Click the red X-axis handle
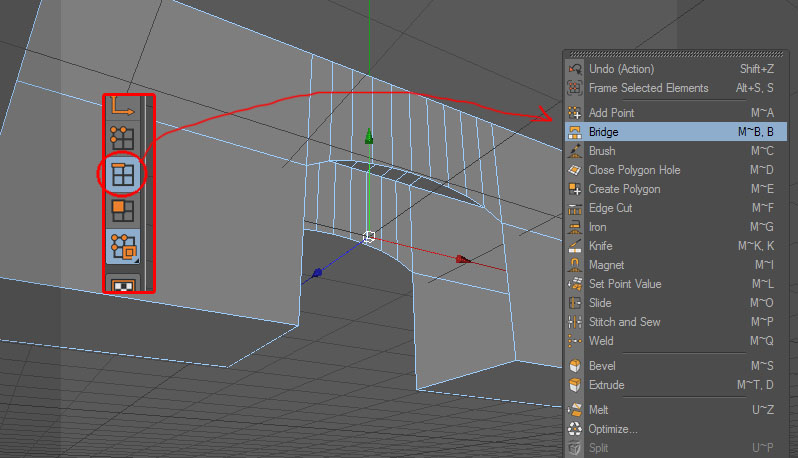This screenshot has height=458, width=798. 463,260
